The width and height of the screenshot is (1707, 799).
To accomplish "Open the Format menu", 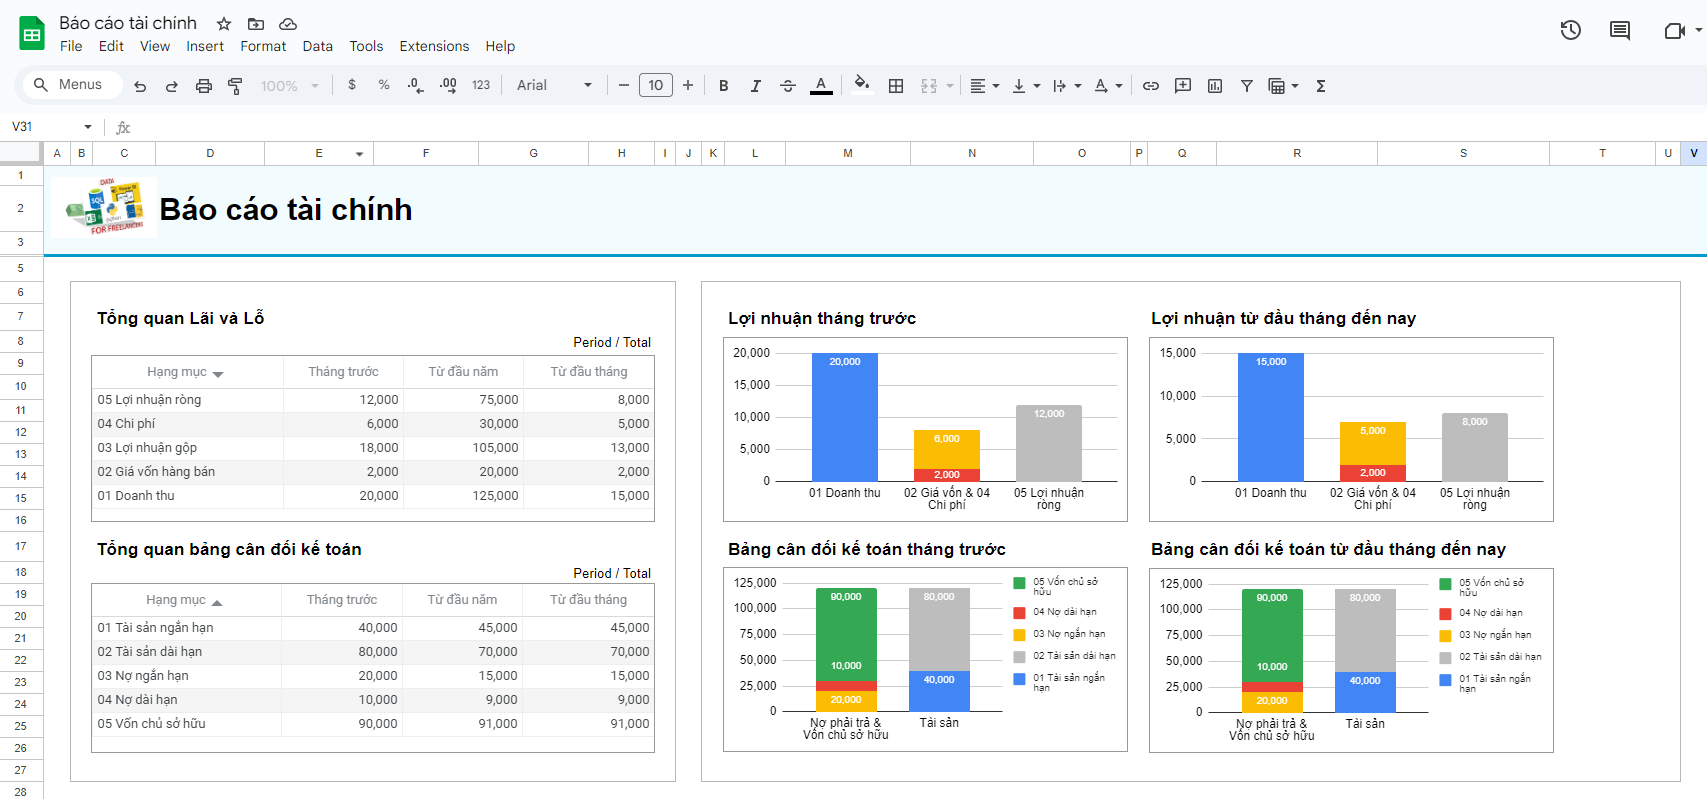I will click(x=263, y=46).
